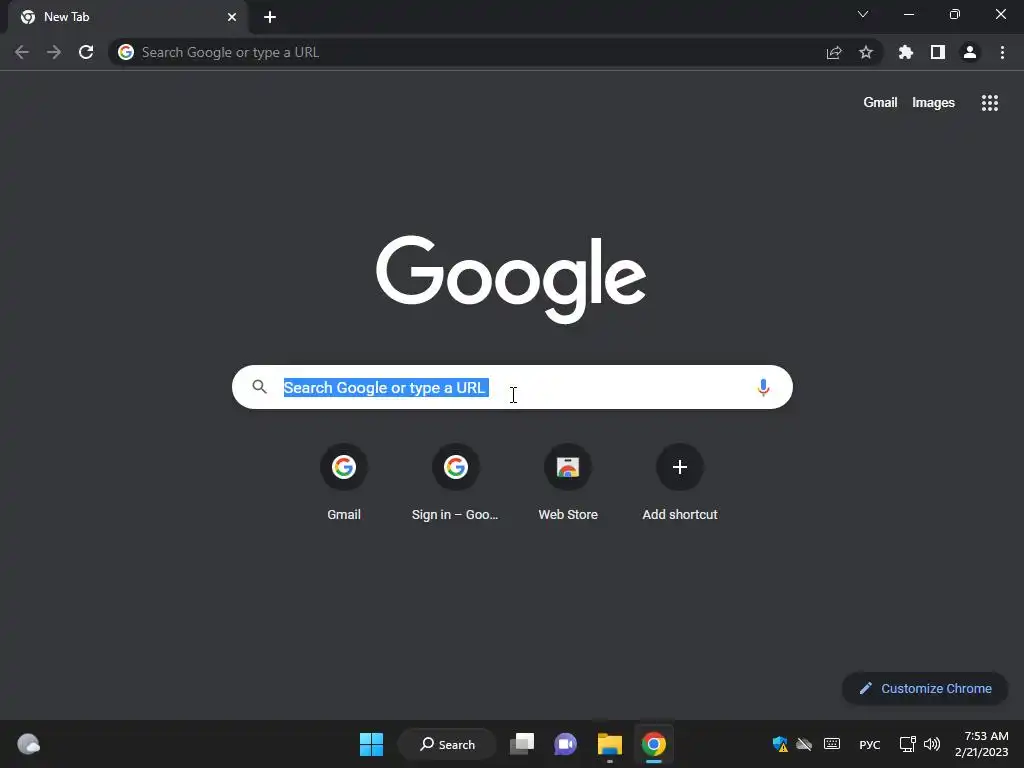
Task: Open Task View on the taskbar
Action: [x=522, y=744]
